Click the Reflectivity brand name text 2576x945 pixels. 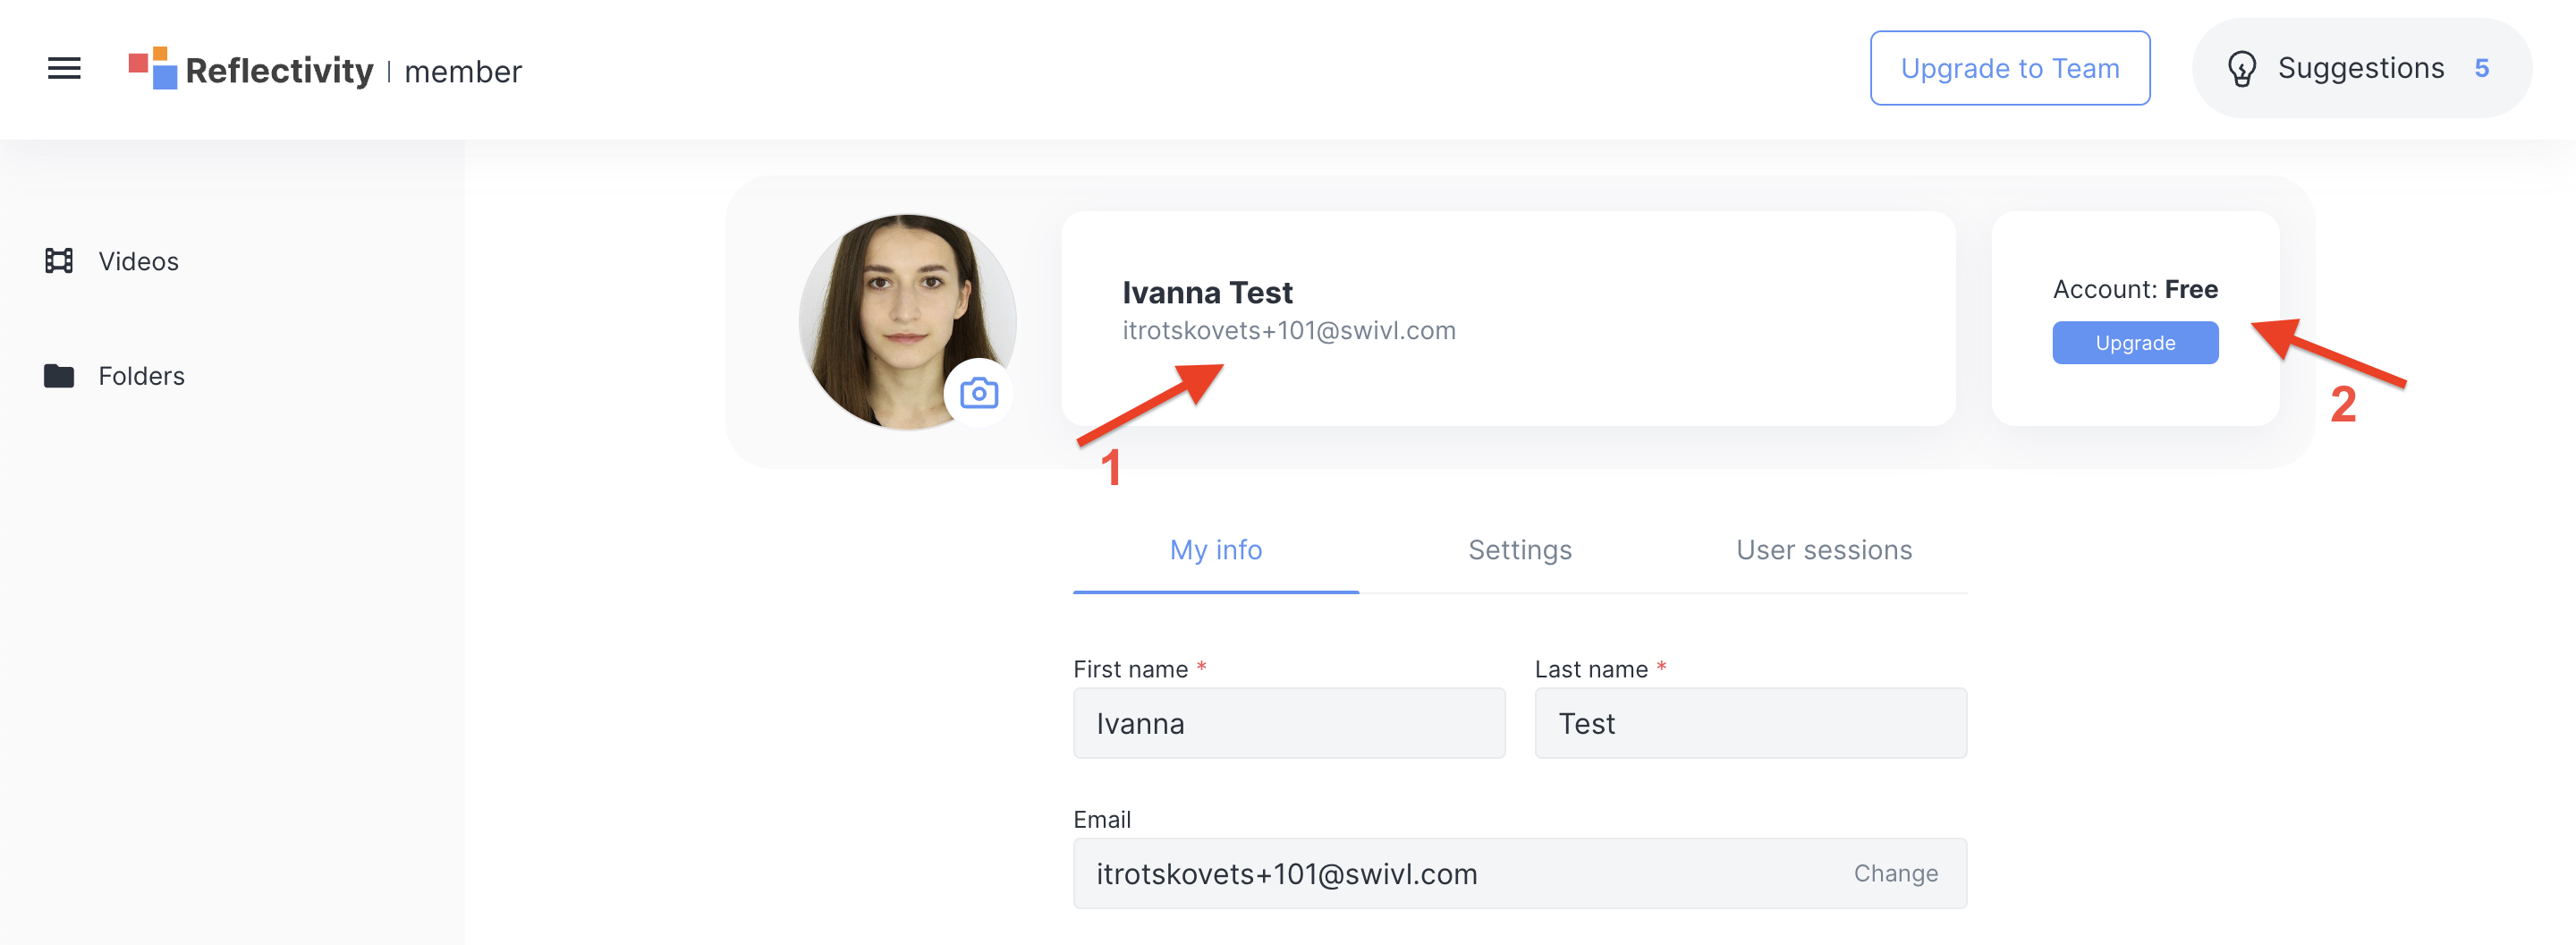click(279, 71)
